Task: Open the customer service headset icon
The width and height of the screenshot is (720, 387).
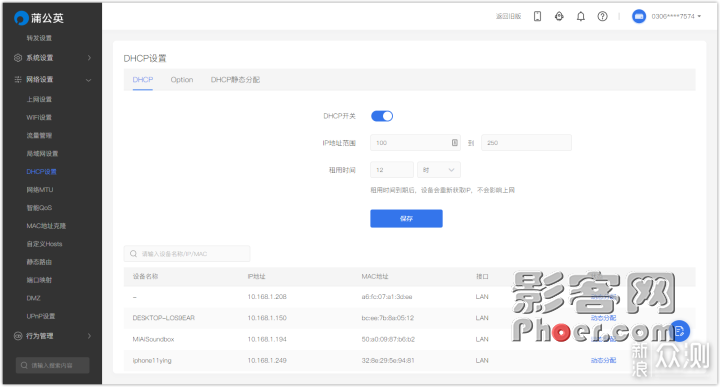Action: 559,17
